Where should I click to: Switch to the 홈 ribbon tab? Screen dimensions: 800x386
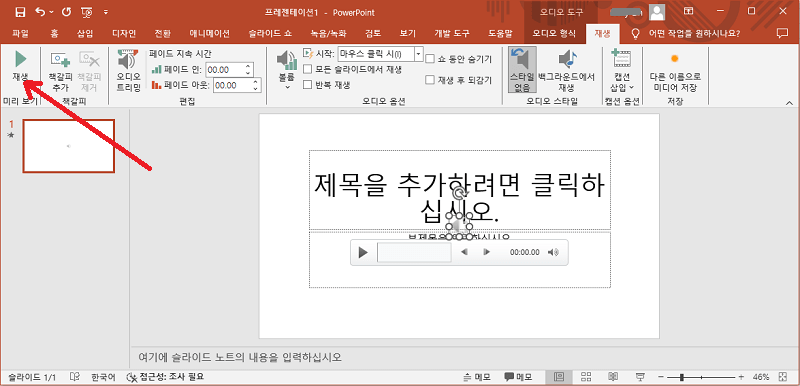tap(54, 34)
